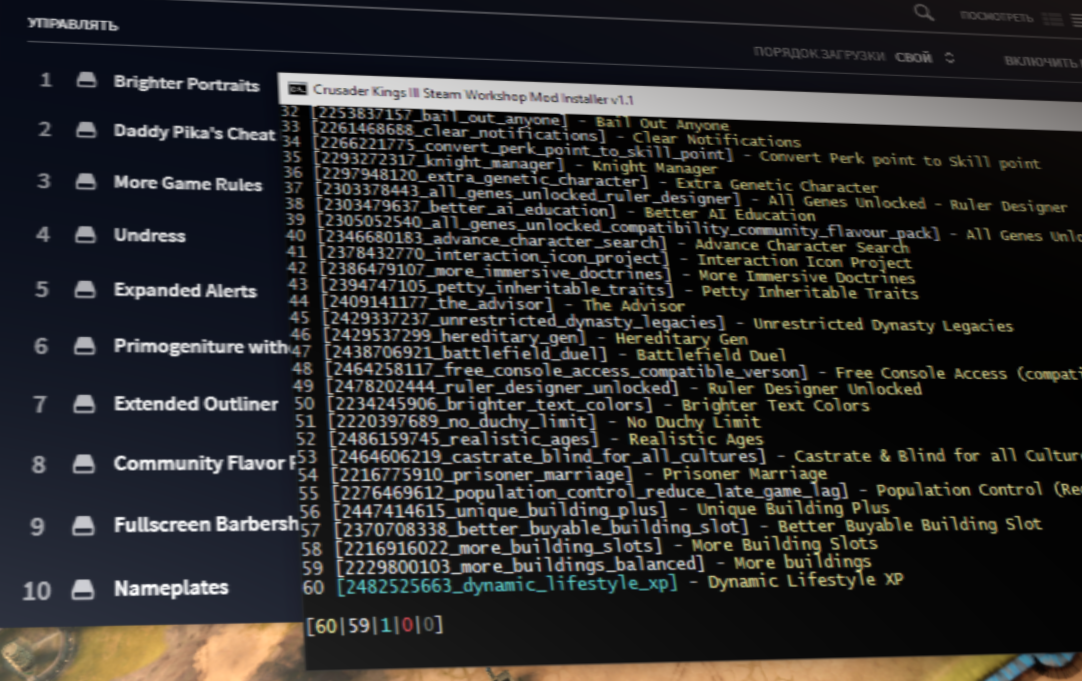1082x681 pixels.
Task: Click the drive icon next to Daddy Pika's Cheat
Action: pos(87,130)
